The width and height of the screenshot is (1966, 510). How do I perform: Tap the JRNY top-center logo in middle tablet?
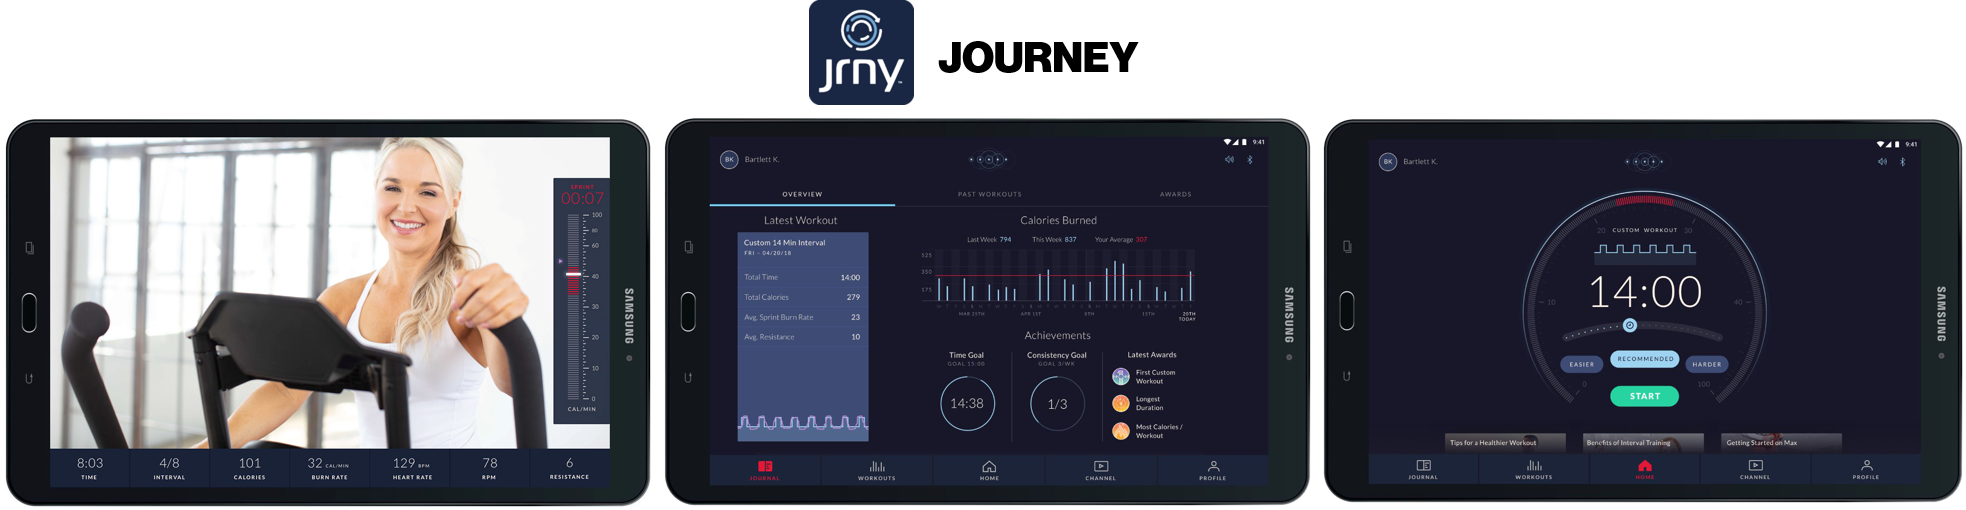click(989, 159)
